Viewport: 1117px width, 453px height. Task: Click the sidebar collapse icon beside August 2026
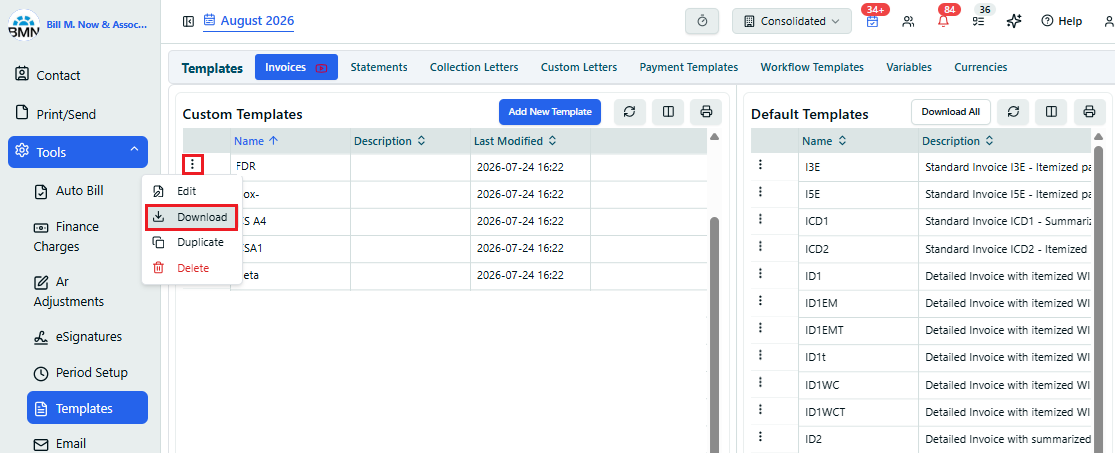[188, 21]
